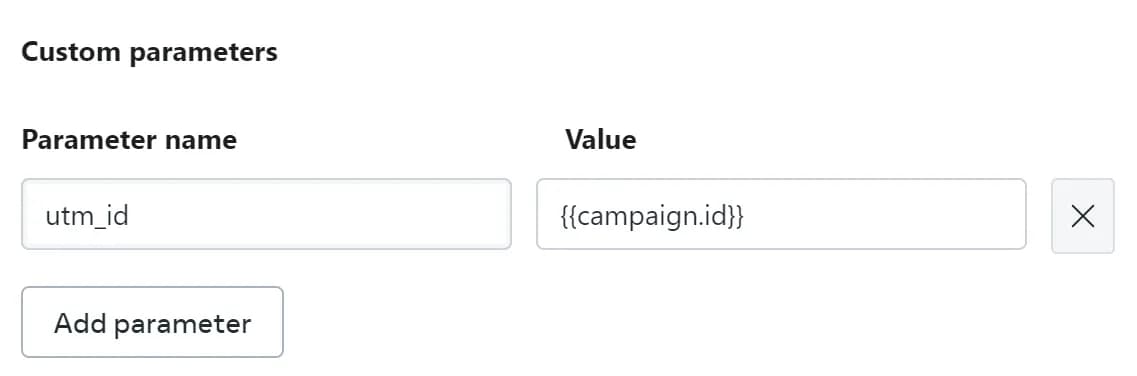Viewport: 1137px width, 376px height.
Task: Click the Value column label
Action: pos(600,139)
